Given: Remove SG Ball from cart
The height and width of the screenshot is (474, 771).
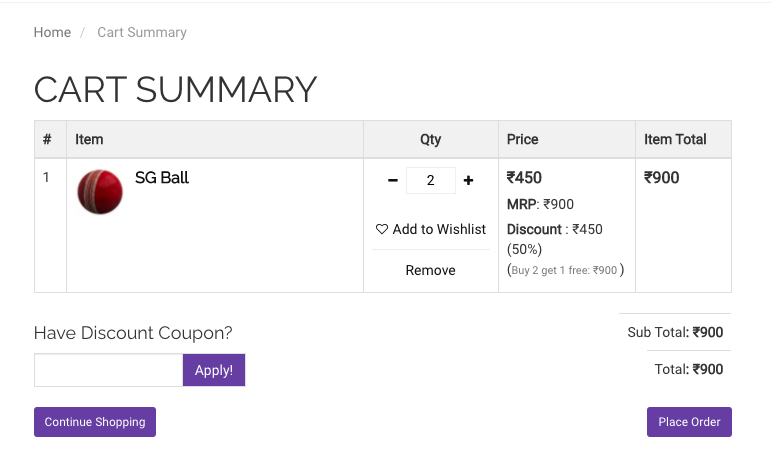Looking at the screenshot, I should tap(430, 270).
